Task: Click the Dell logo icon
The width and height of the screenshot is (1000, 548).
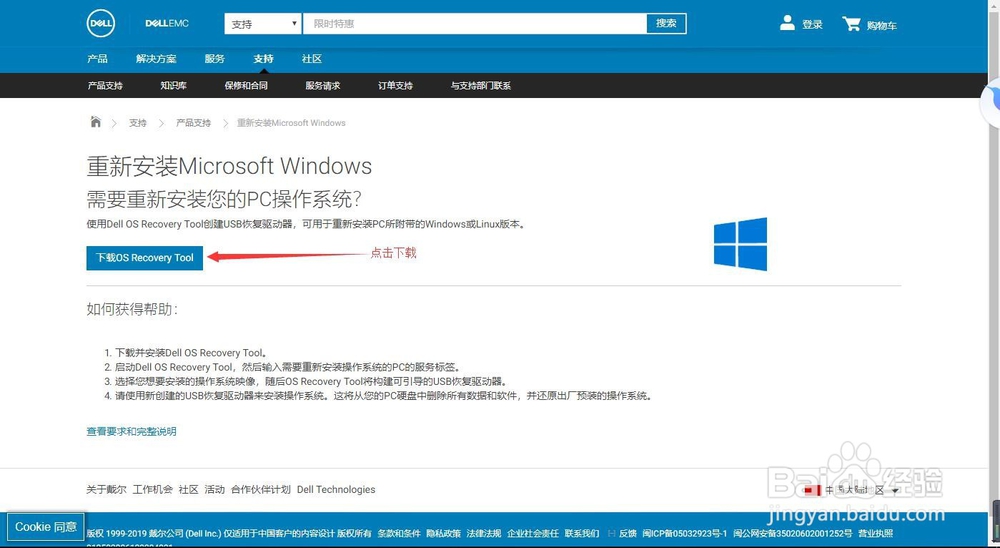Action: point(101,24)
